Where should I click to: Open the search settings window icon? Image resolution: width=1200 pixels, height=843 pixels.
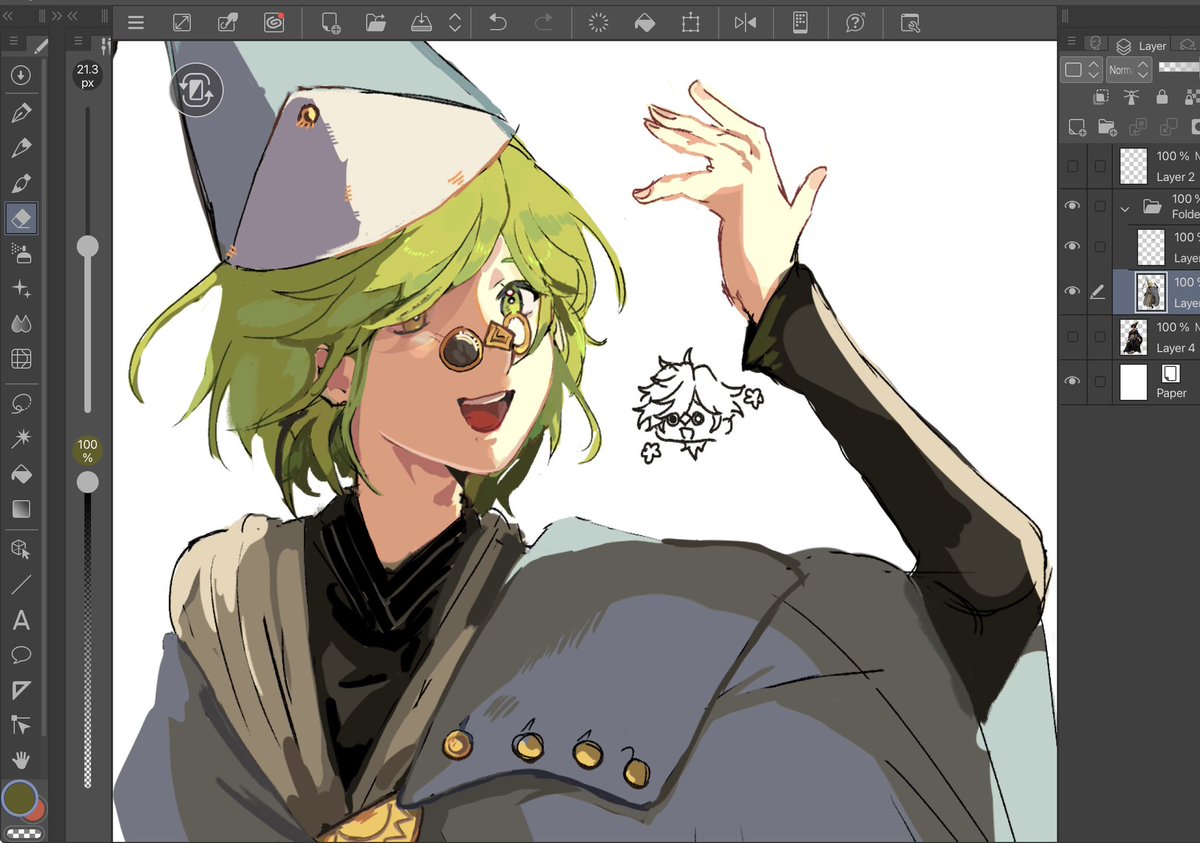(x=910, y=23)
